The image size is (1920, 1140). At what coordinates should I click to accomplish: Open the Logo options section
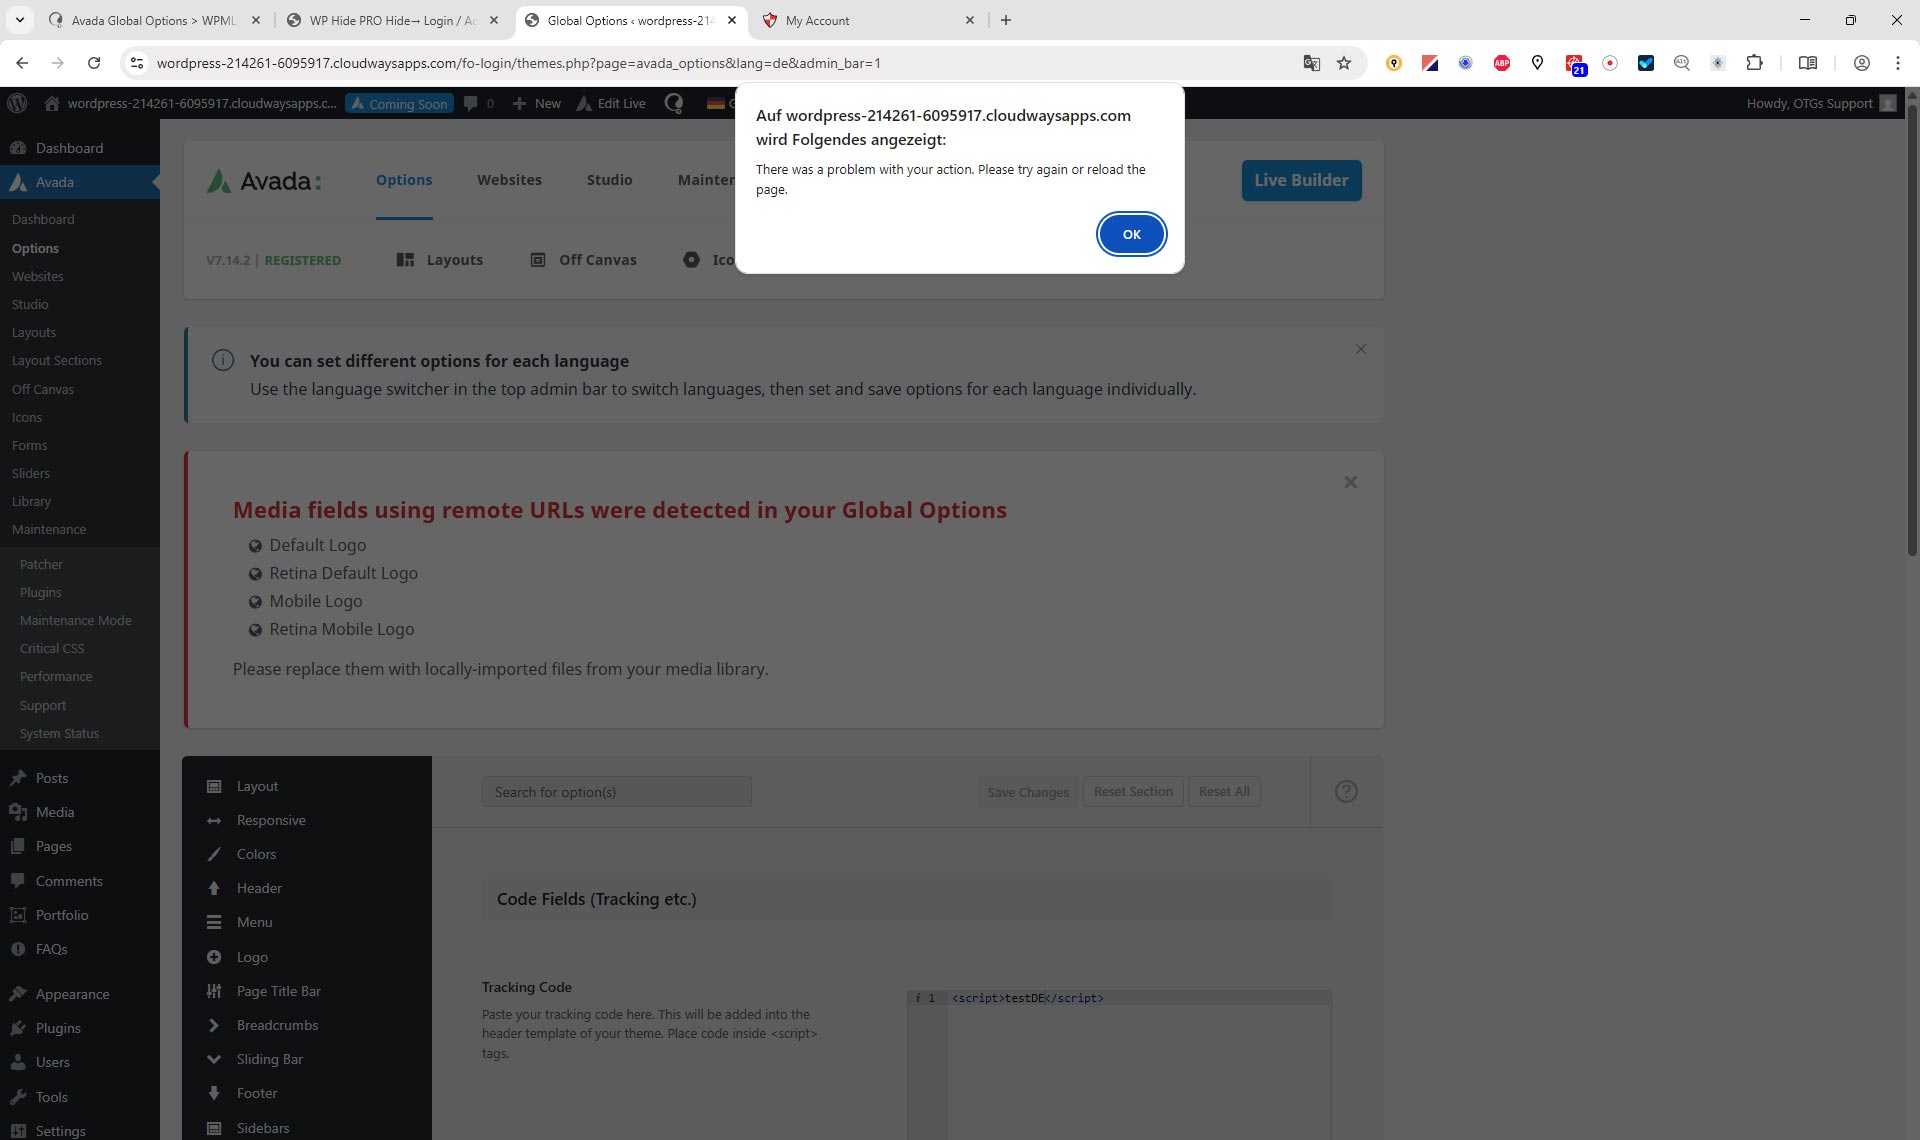pos(252,957)
